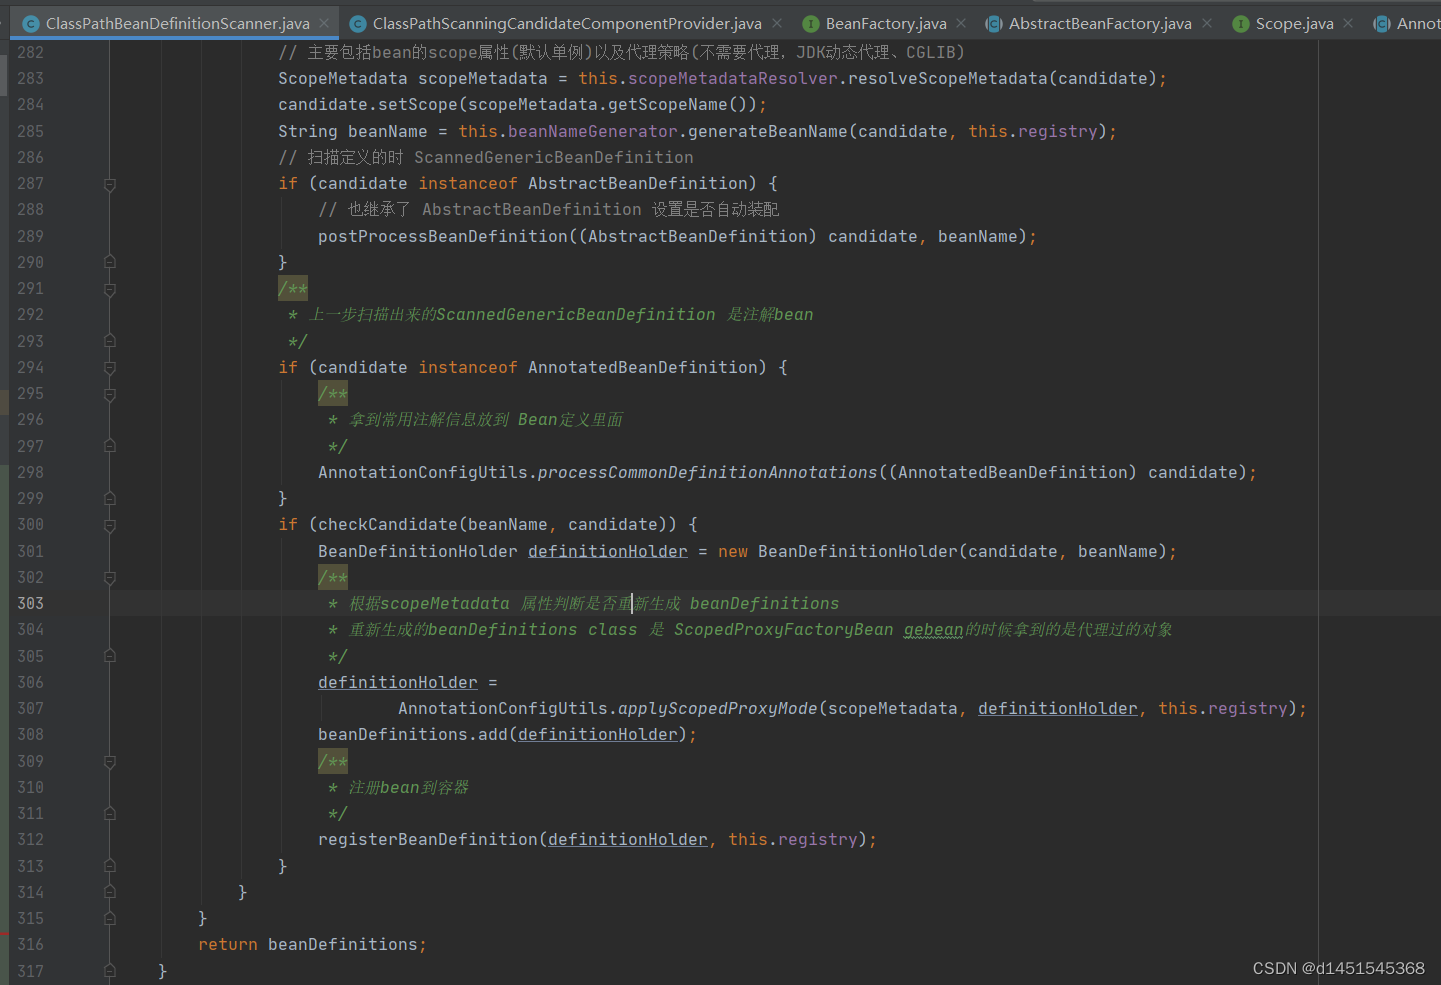Viewport: 1441px width, 985px height.
Task: Close ClassPathScanningCandidateComponentProvider.java tab
Action: pyautogui.click(x=777, y=23)
